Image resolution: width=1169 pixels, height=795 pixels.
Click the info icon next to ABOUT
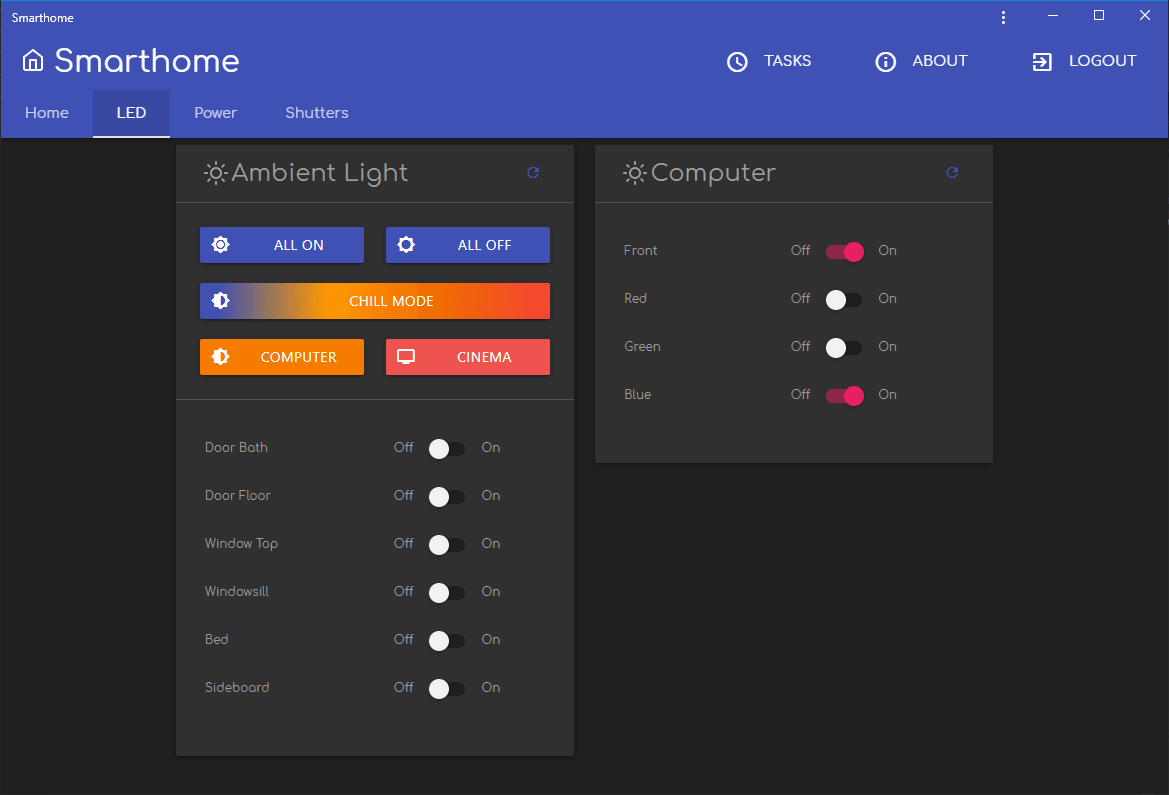[885, 62]
